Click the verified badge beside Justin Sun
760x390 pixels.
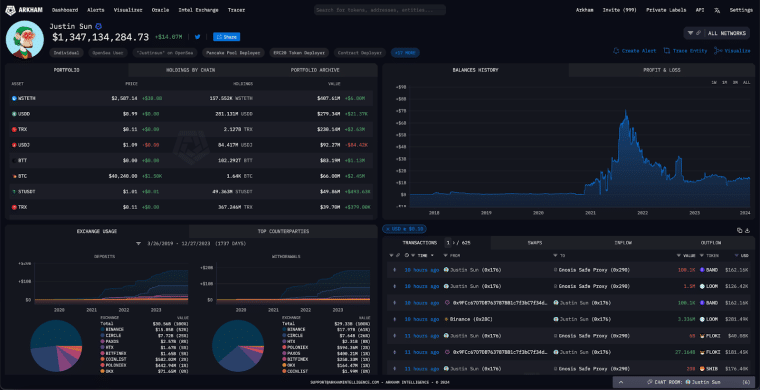click(x=98, y=26)
